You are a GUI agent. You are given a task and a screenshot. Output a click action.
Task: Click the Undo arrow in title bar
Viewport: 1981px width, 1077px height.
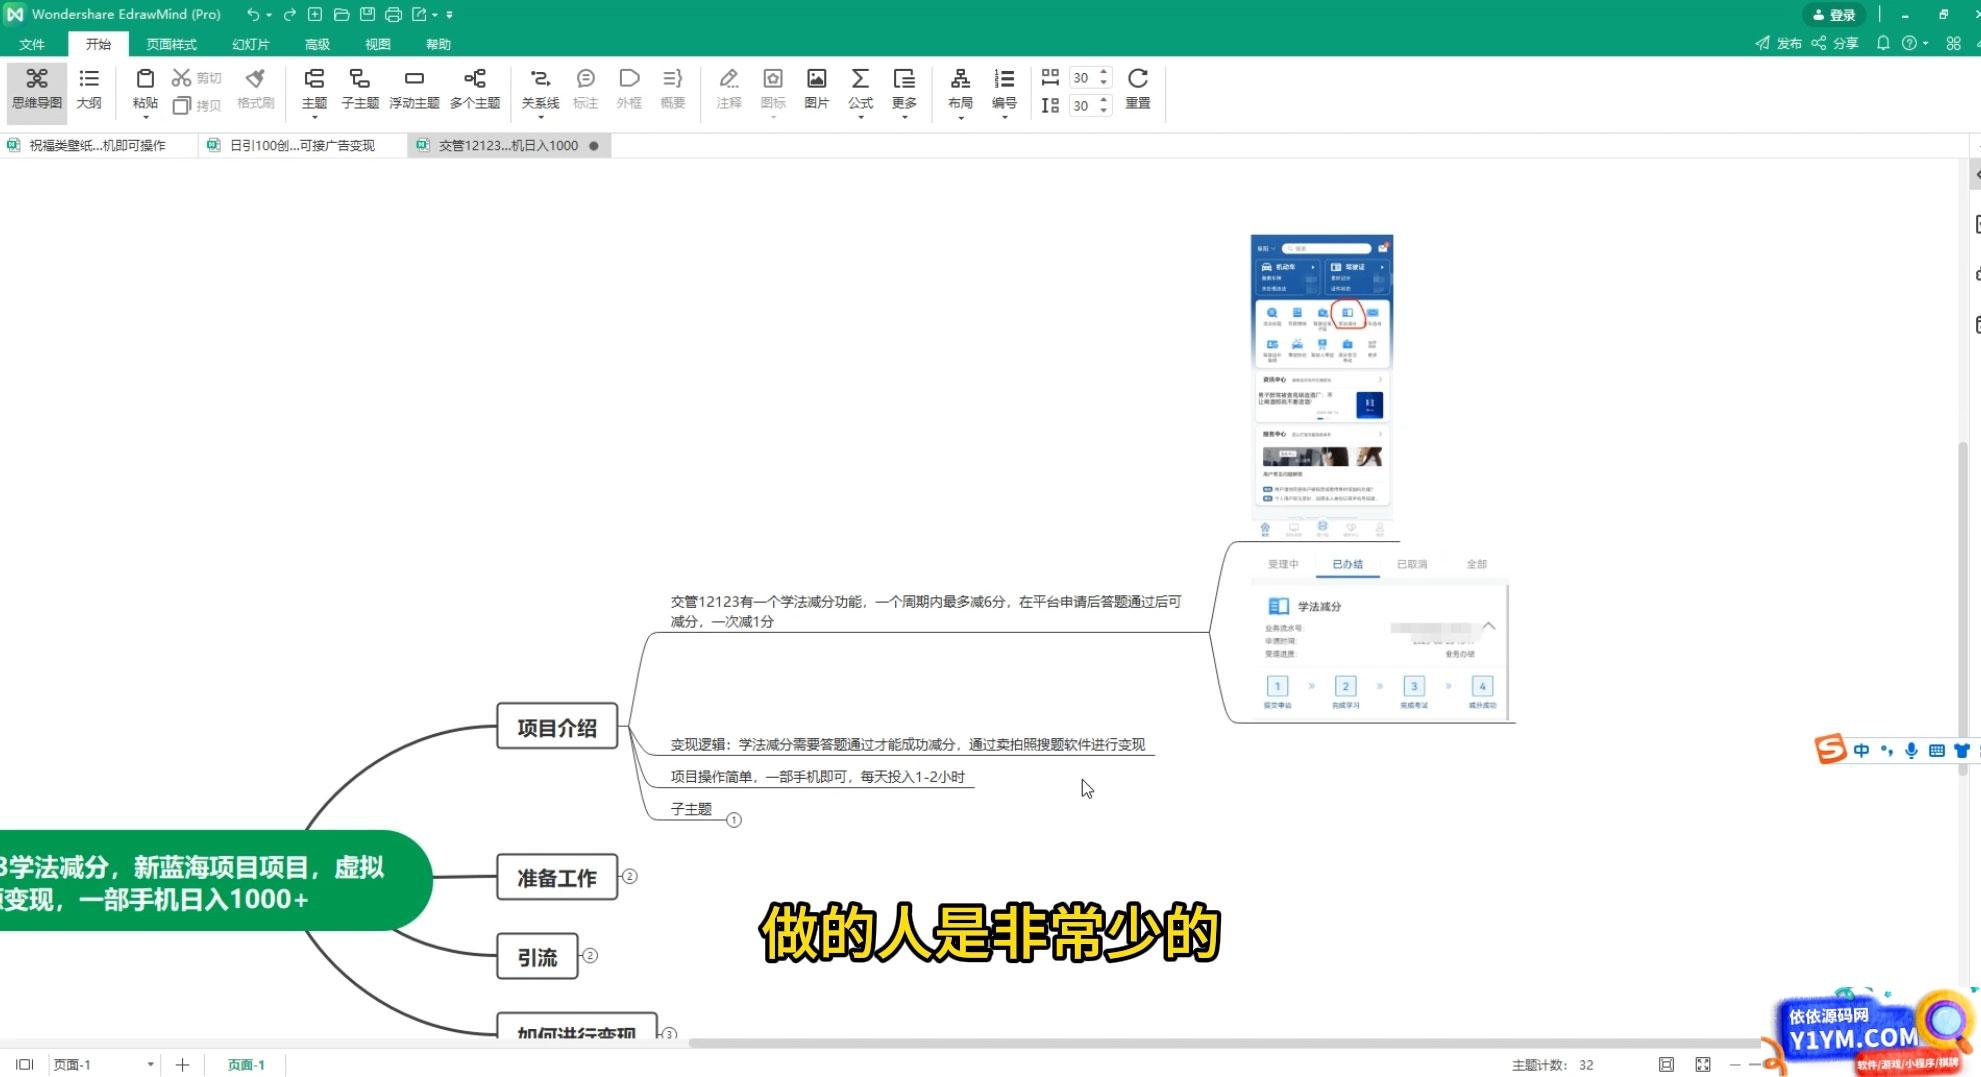click(x=253, y=14)
